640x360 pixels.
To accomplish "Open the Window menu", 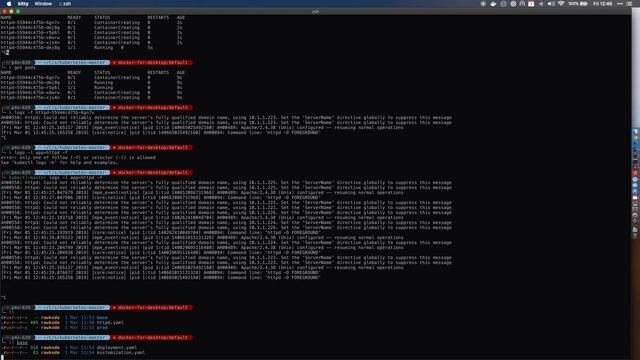I will (x=43, y=4).
